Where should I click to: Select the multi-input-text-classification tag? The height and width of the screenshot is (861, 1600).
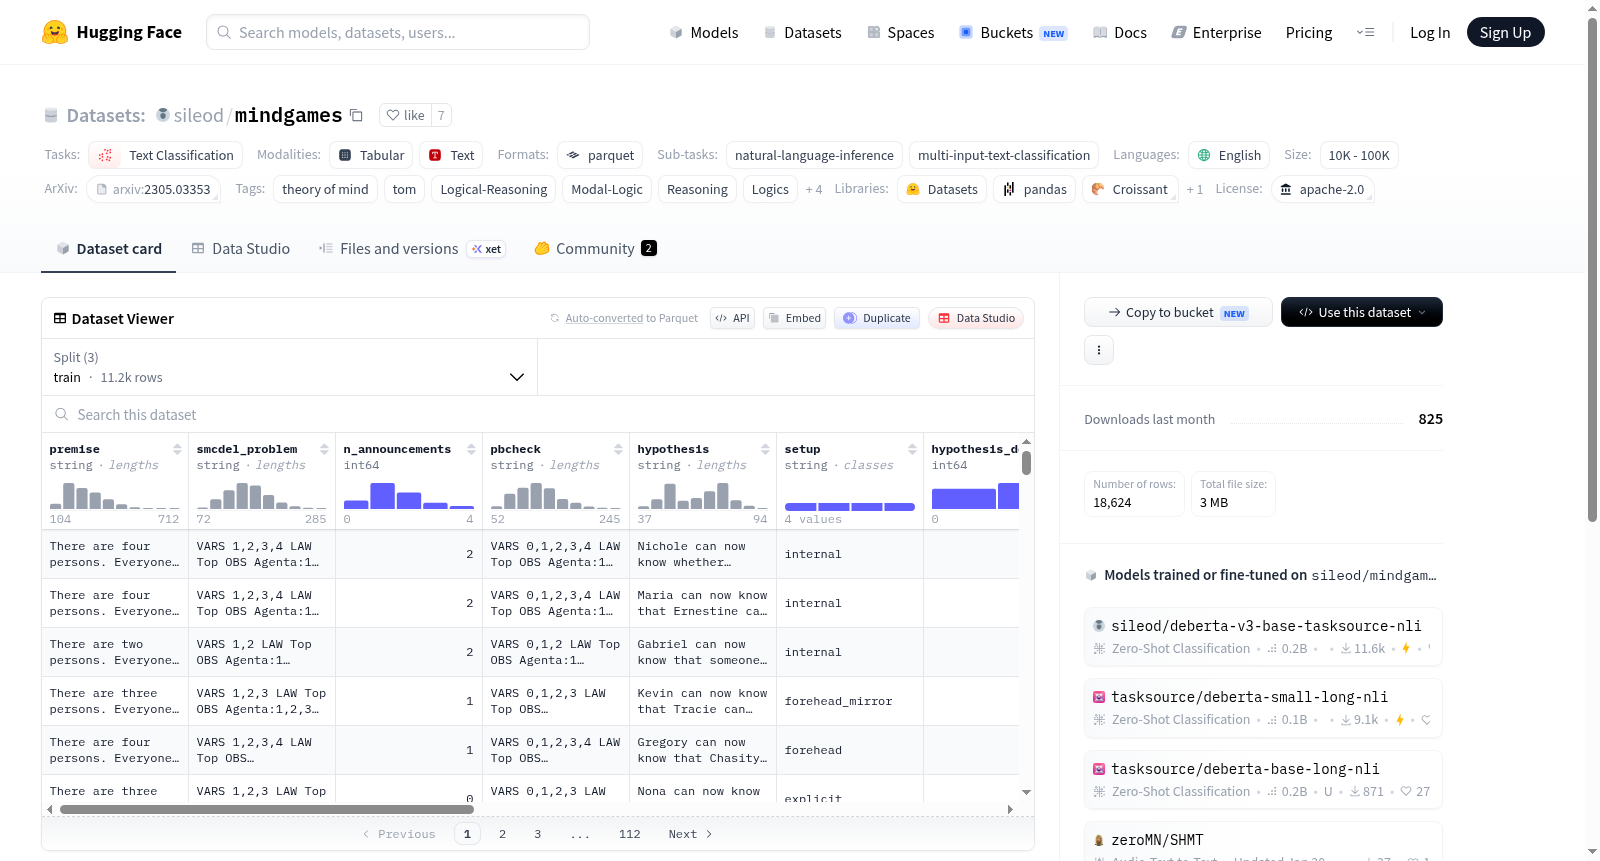(1004, 155)
